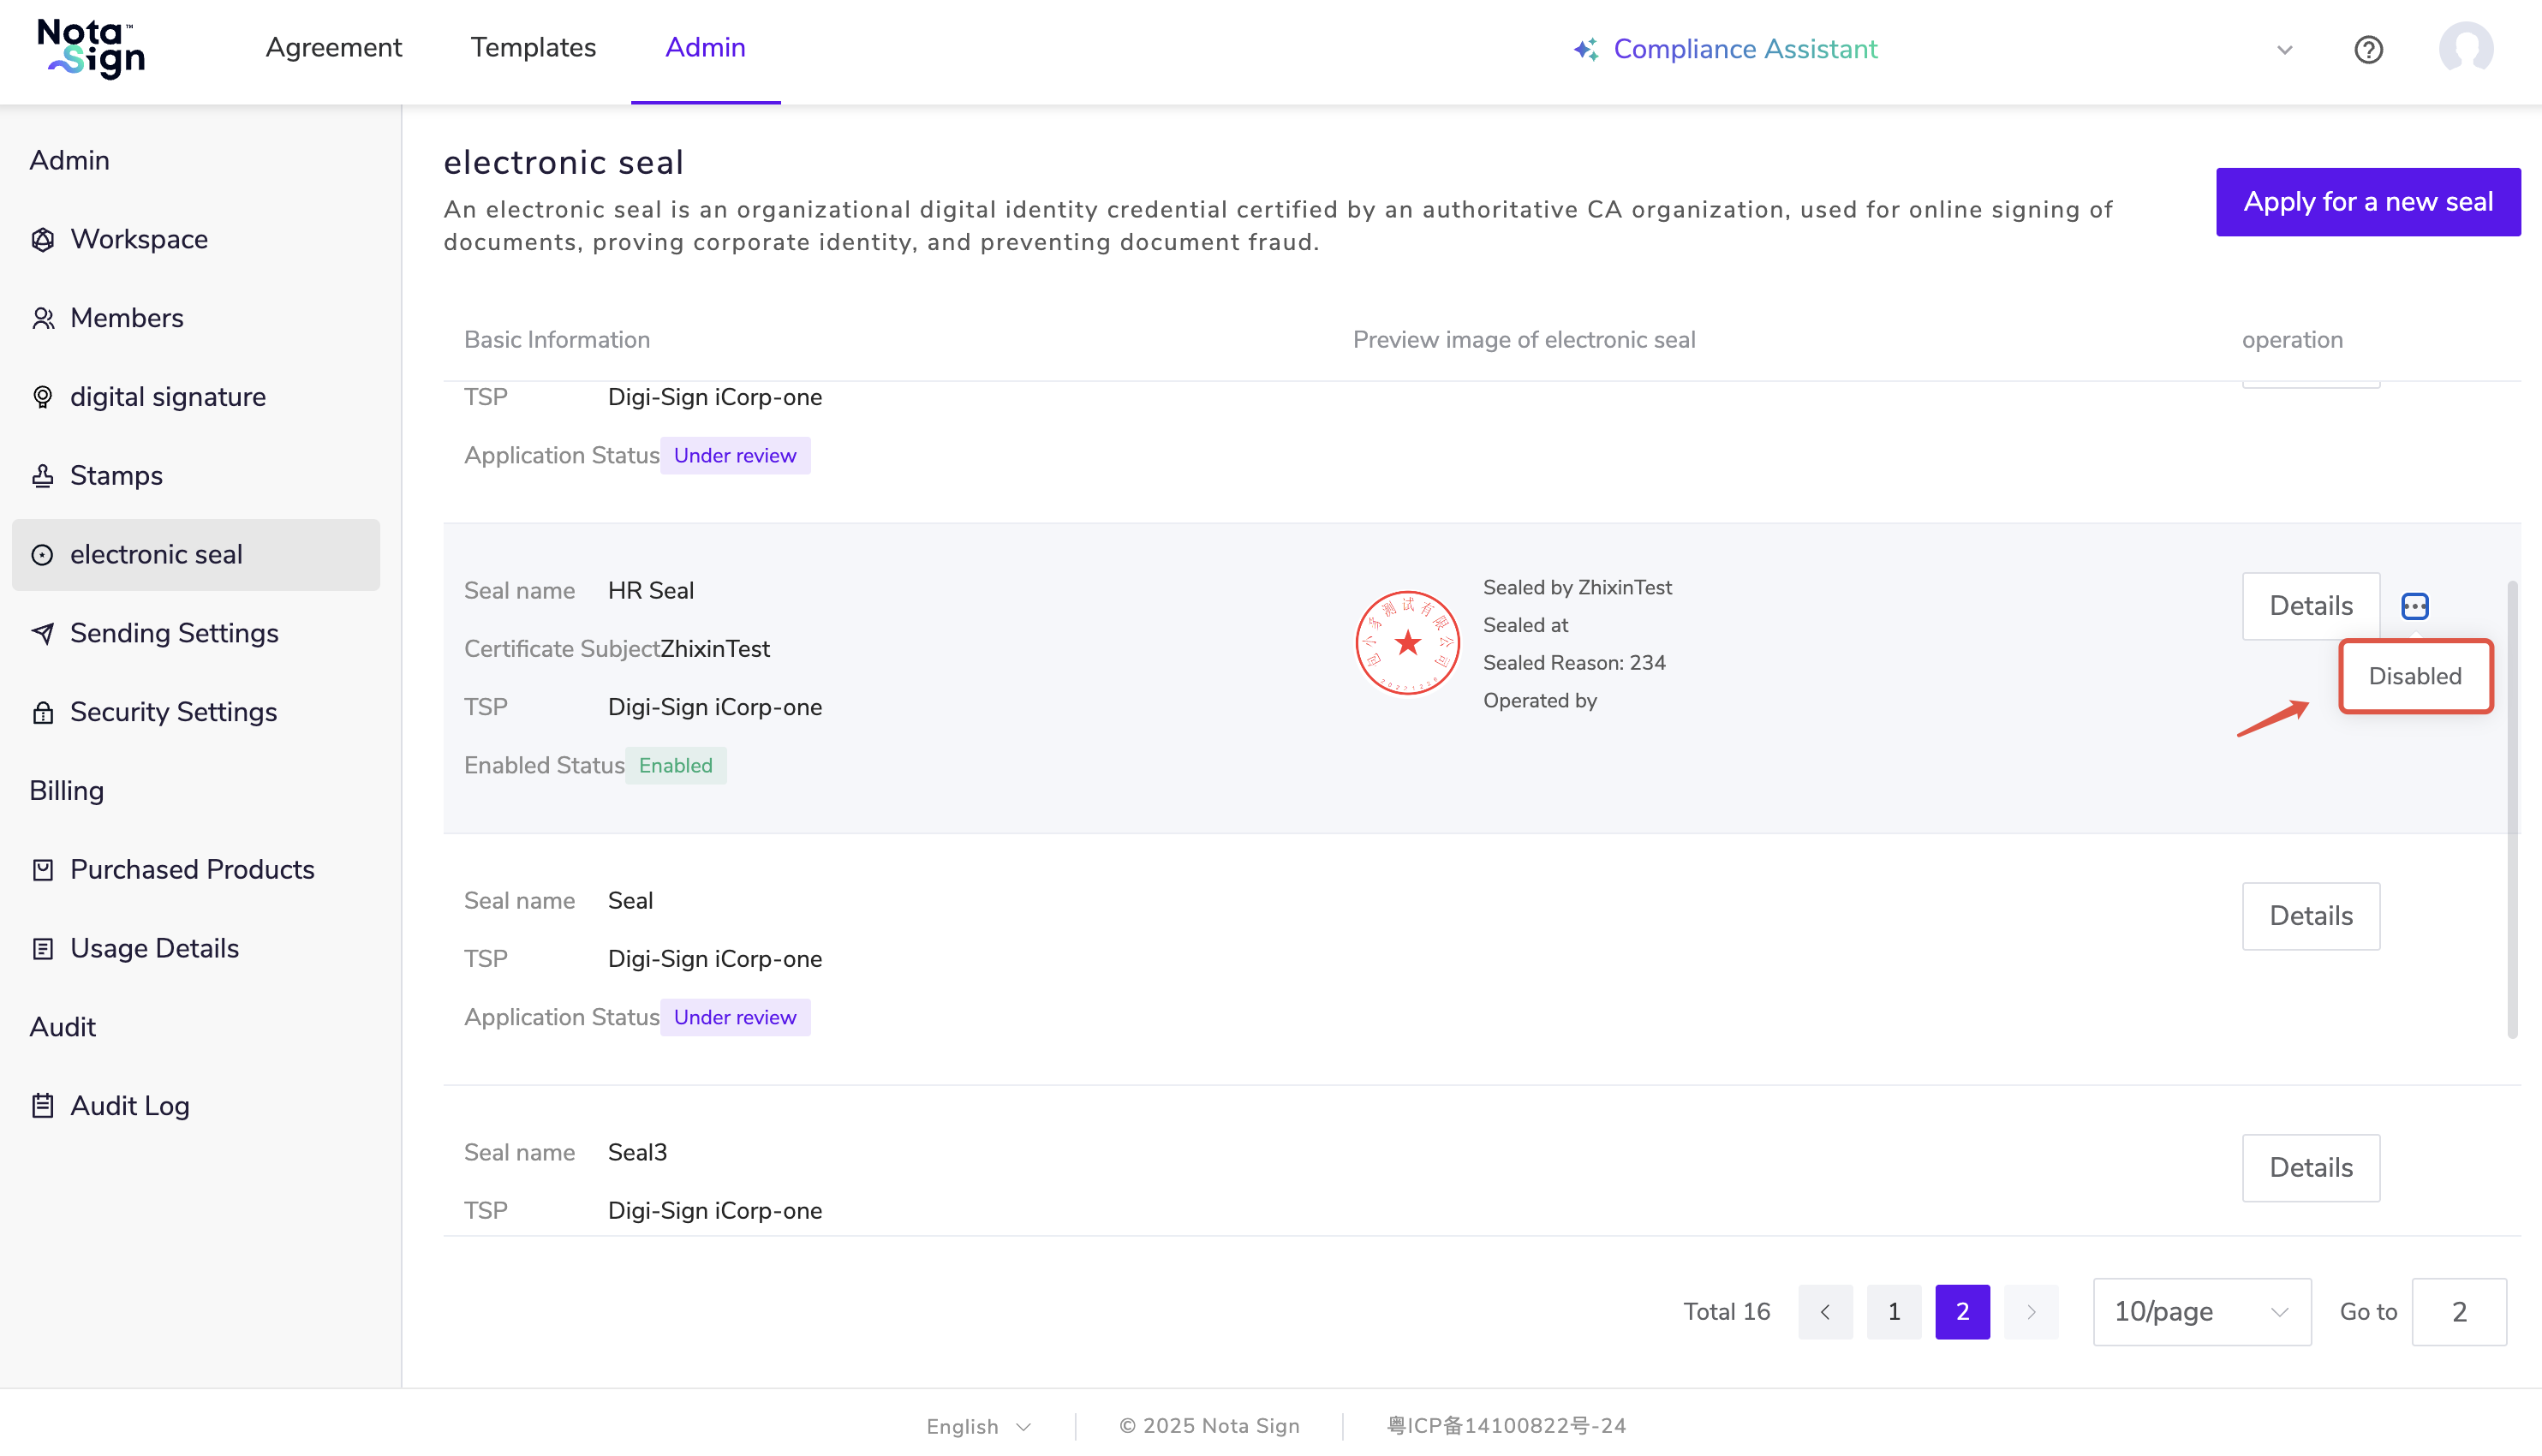Expand the 10/page size dropdown
2542x1456 pixels.
pyautogui.click(x=2201, y=1311)
